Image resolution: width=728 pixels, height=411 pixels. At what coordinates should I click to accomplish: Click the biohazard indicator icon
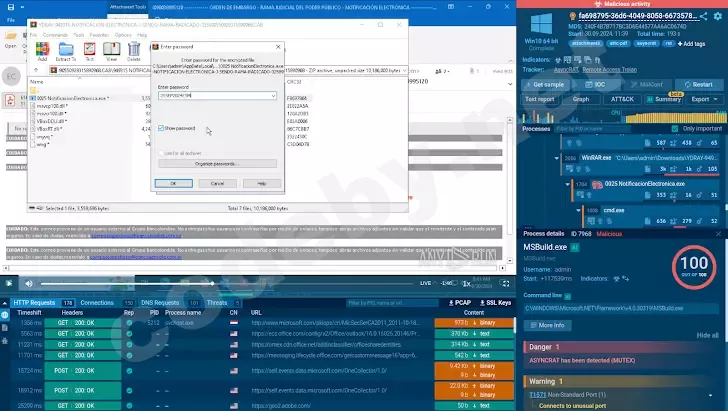coord(558,60)
